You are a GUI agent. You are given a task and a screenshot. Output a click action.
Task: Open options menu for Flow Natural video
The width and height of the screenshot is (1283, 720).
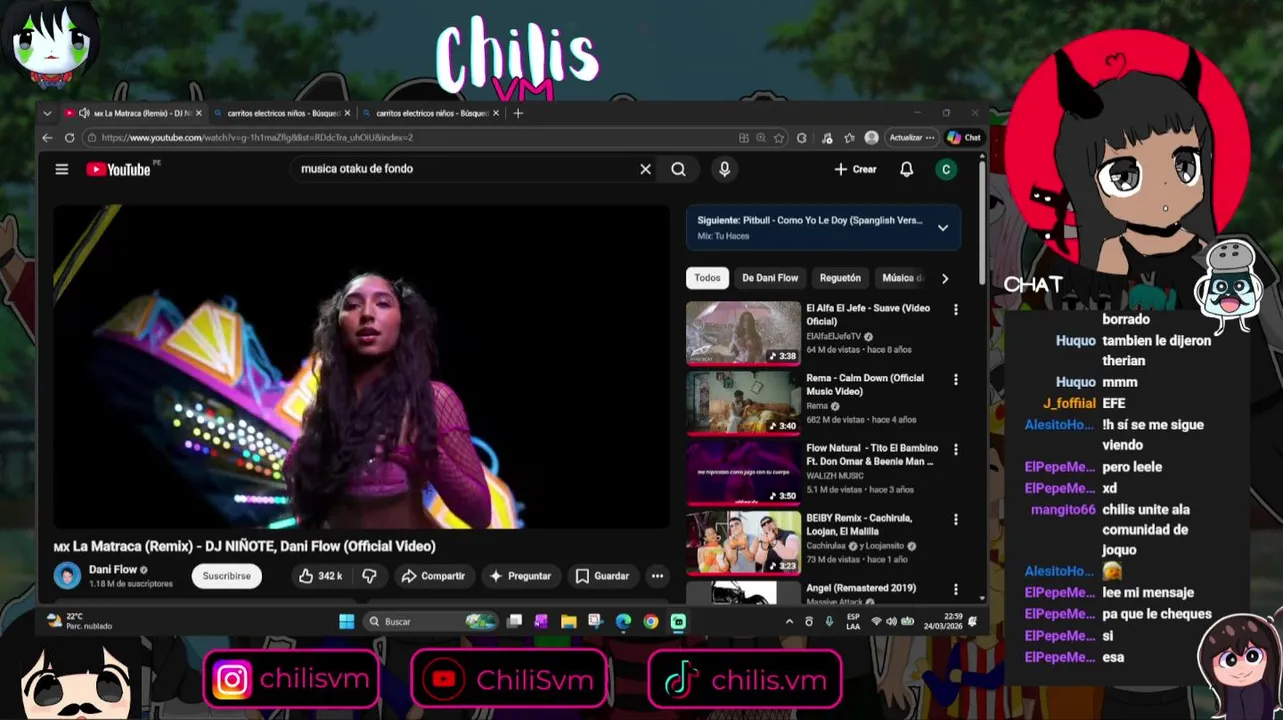pos(955,450)
